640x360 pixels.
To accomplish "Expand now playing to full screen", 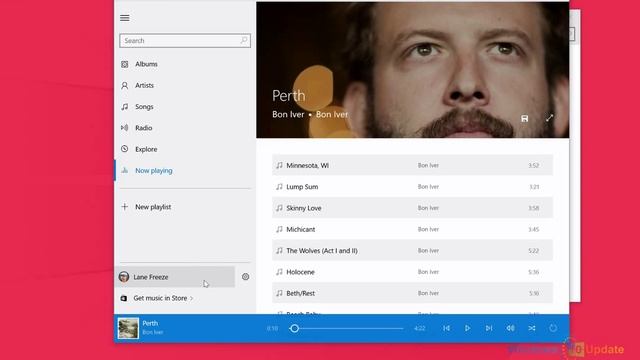I will click(549, 118).
